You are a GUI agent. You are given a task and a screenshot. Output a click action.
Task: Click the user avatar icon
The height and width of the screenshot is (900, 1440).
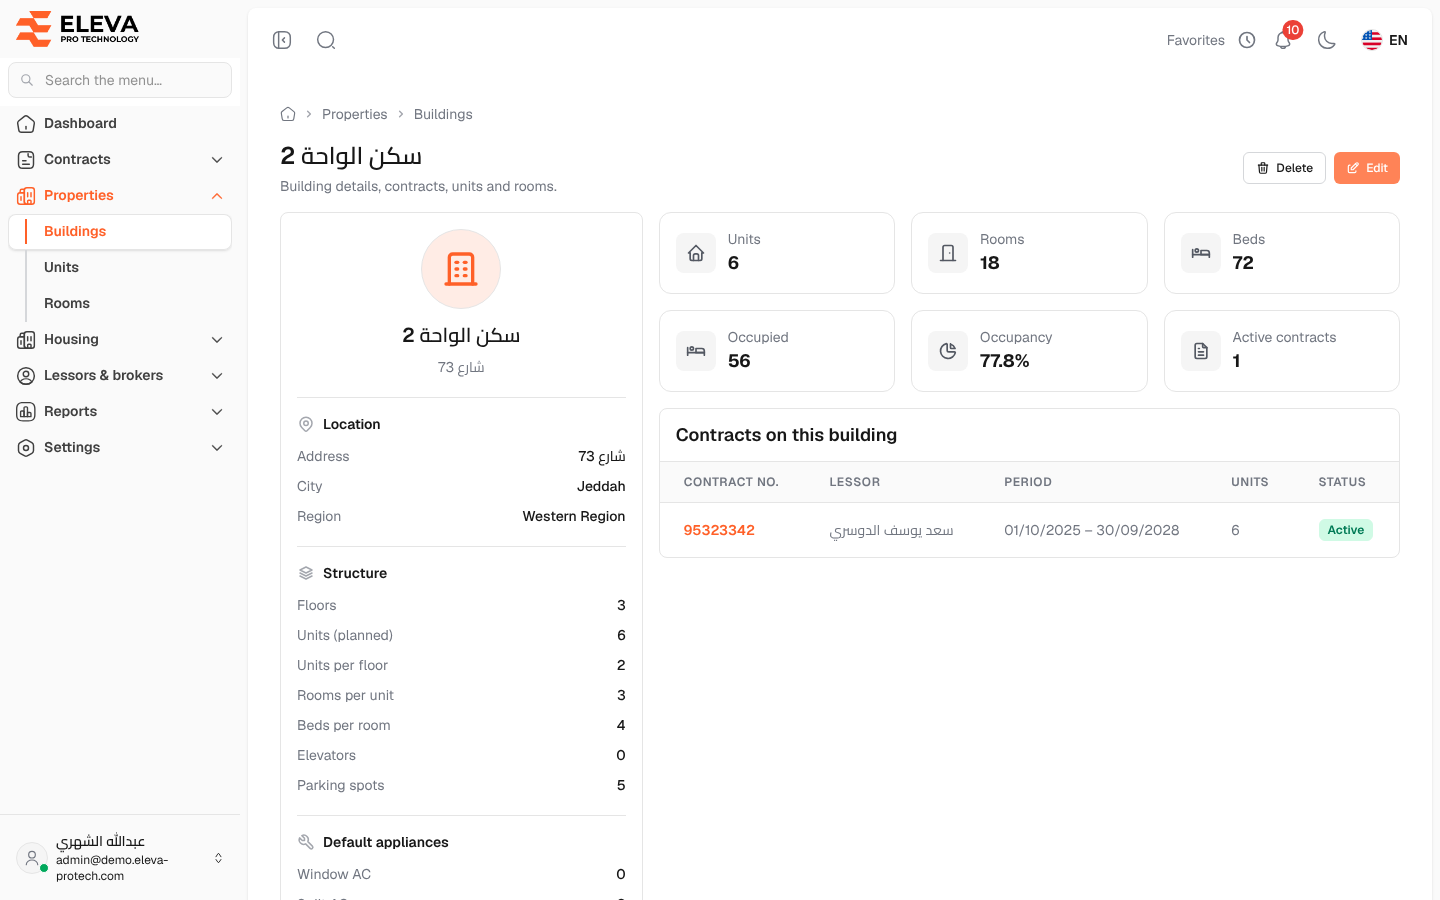pos(32,858)
